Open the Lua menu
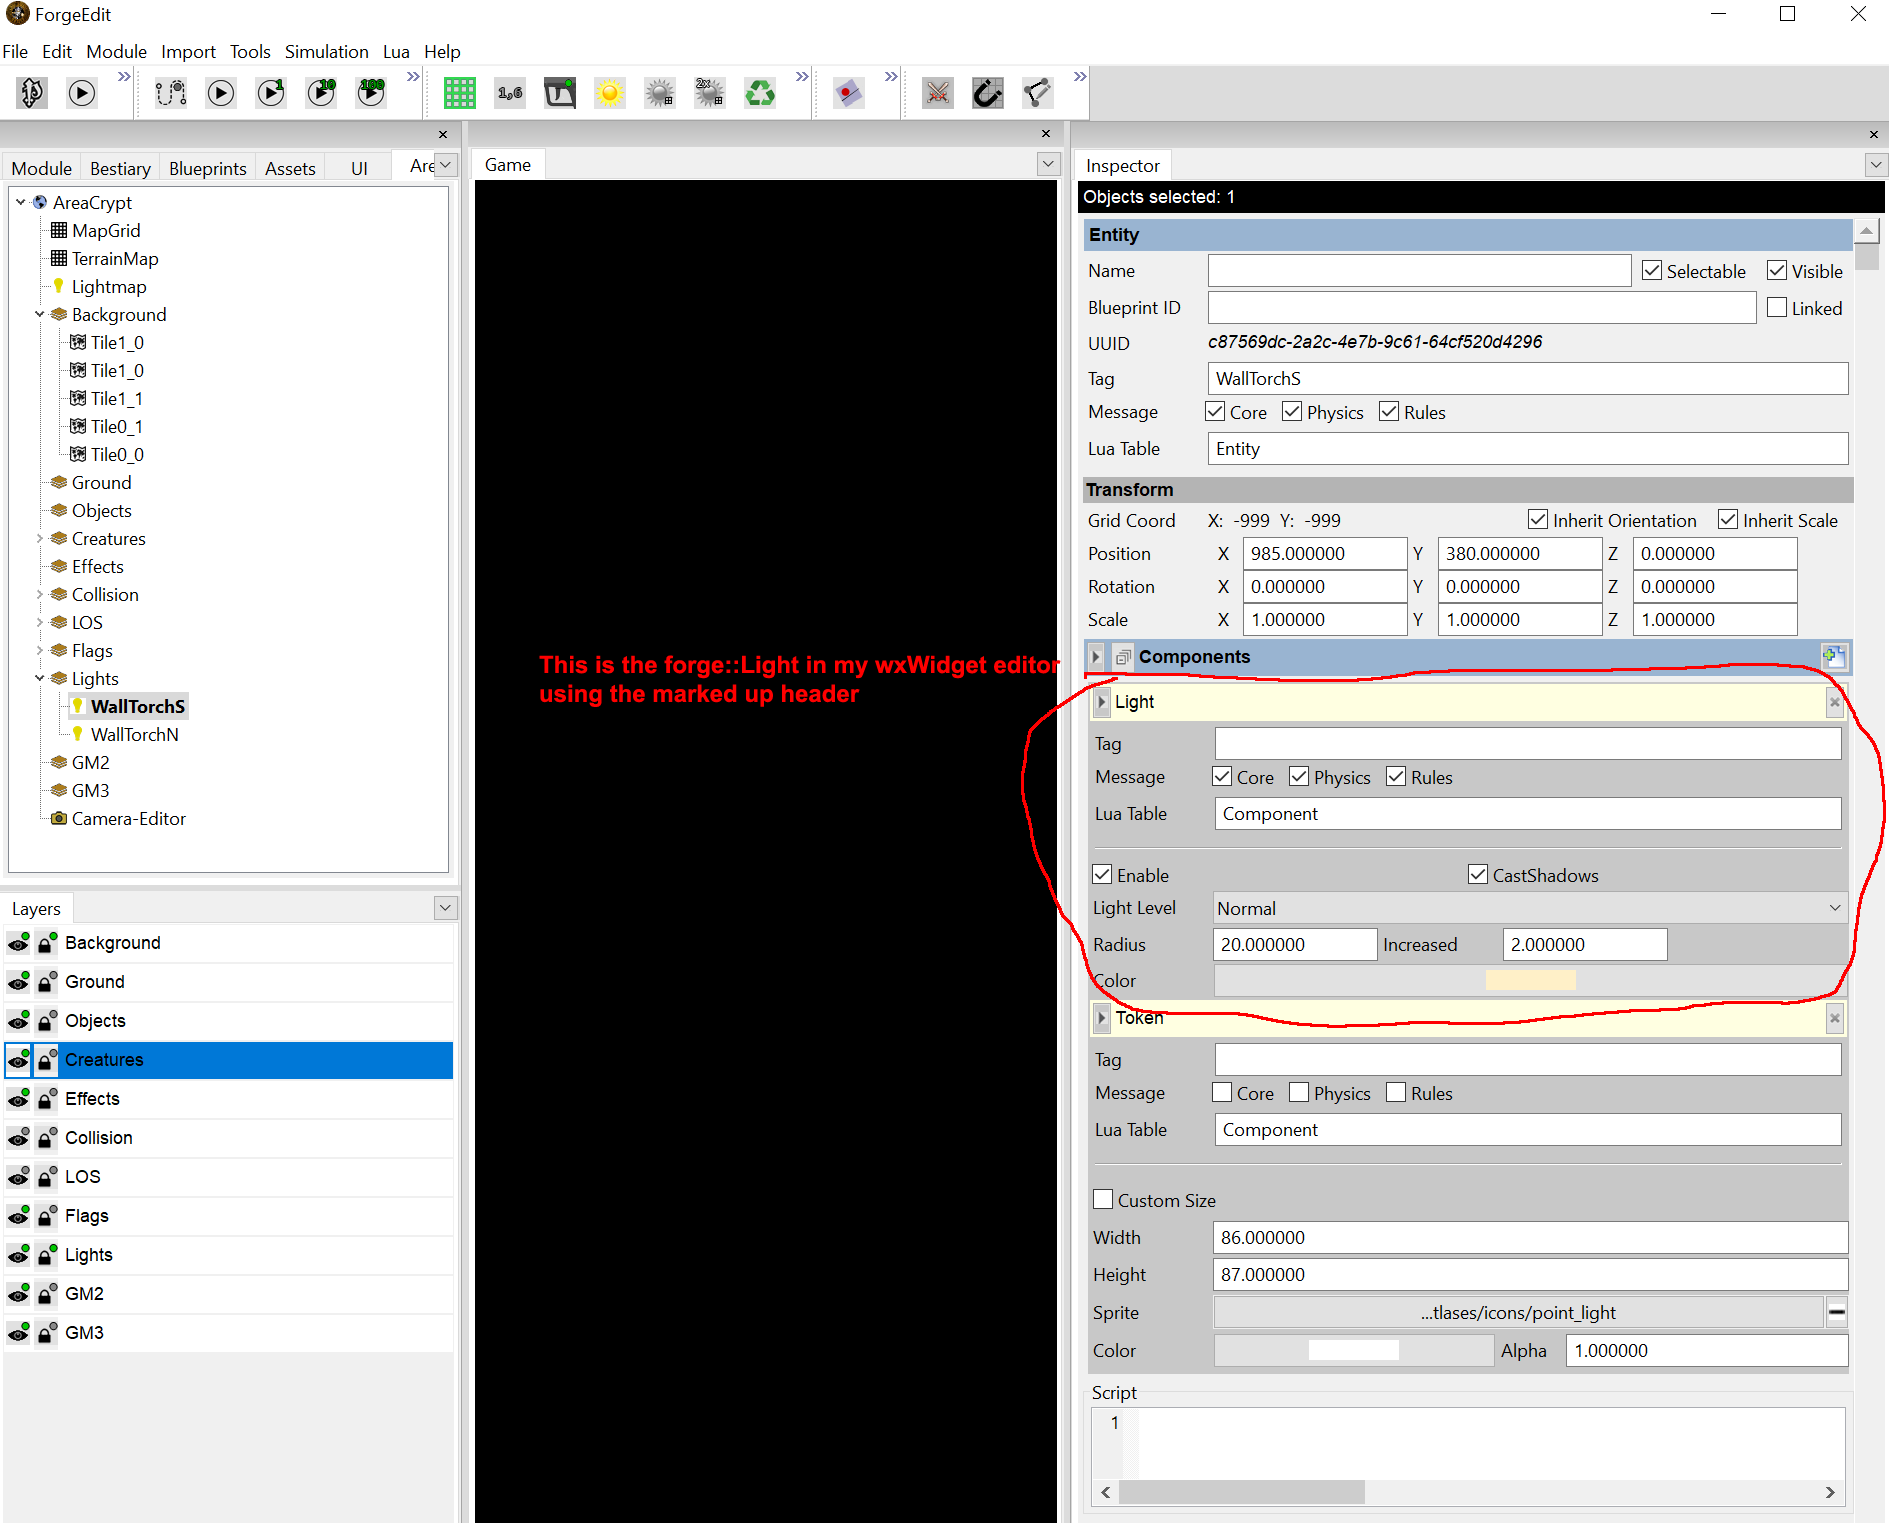This screenshot has height=1523, width=1889. point(396,51)
